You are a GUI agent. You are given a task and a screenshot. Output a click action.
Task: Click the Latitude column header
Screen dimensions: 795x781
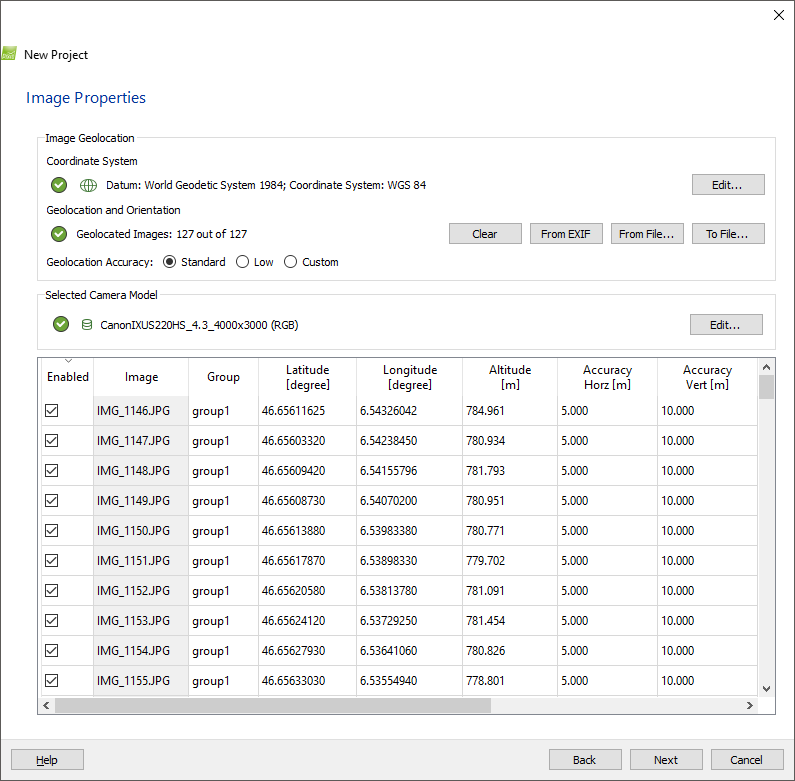[307, 377]
